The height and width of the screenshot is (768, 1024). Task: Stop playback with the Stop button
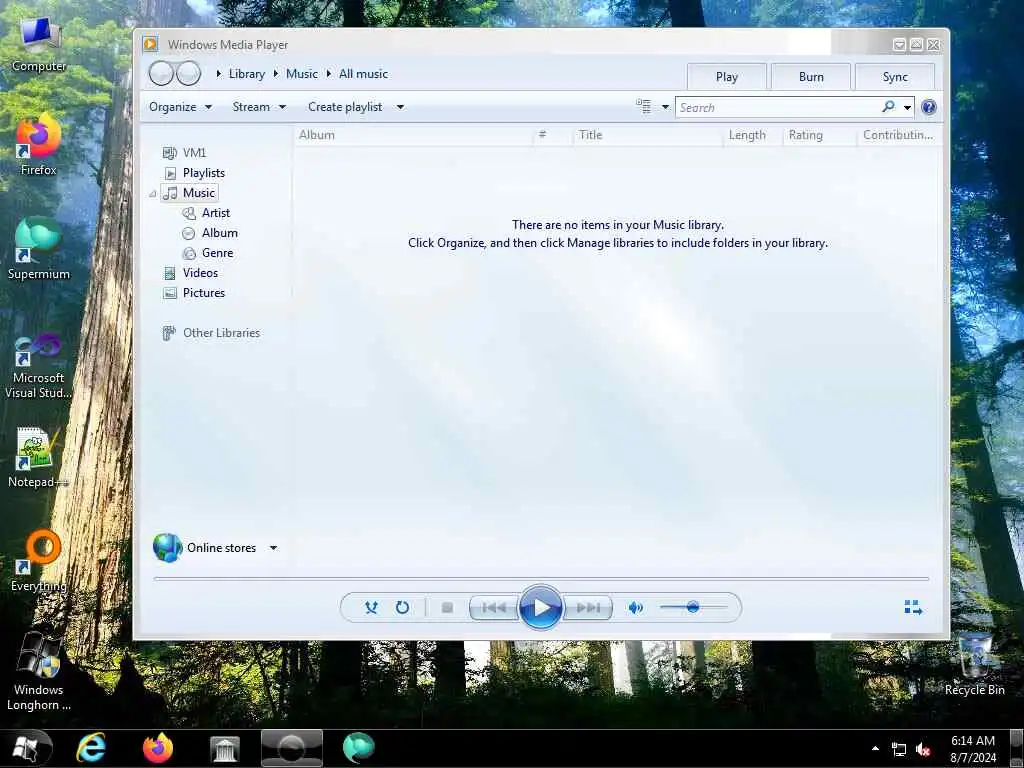(447, 608)
